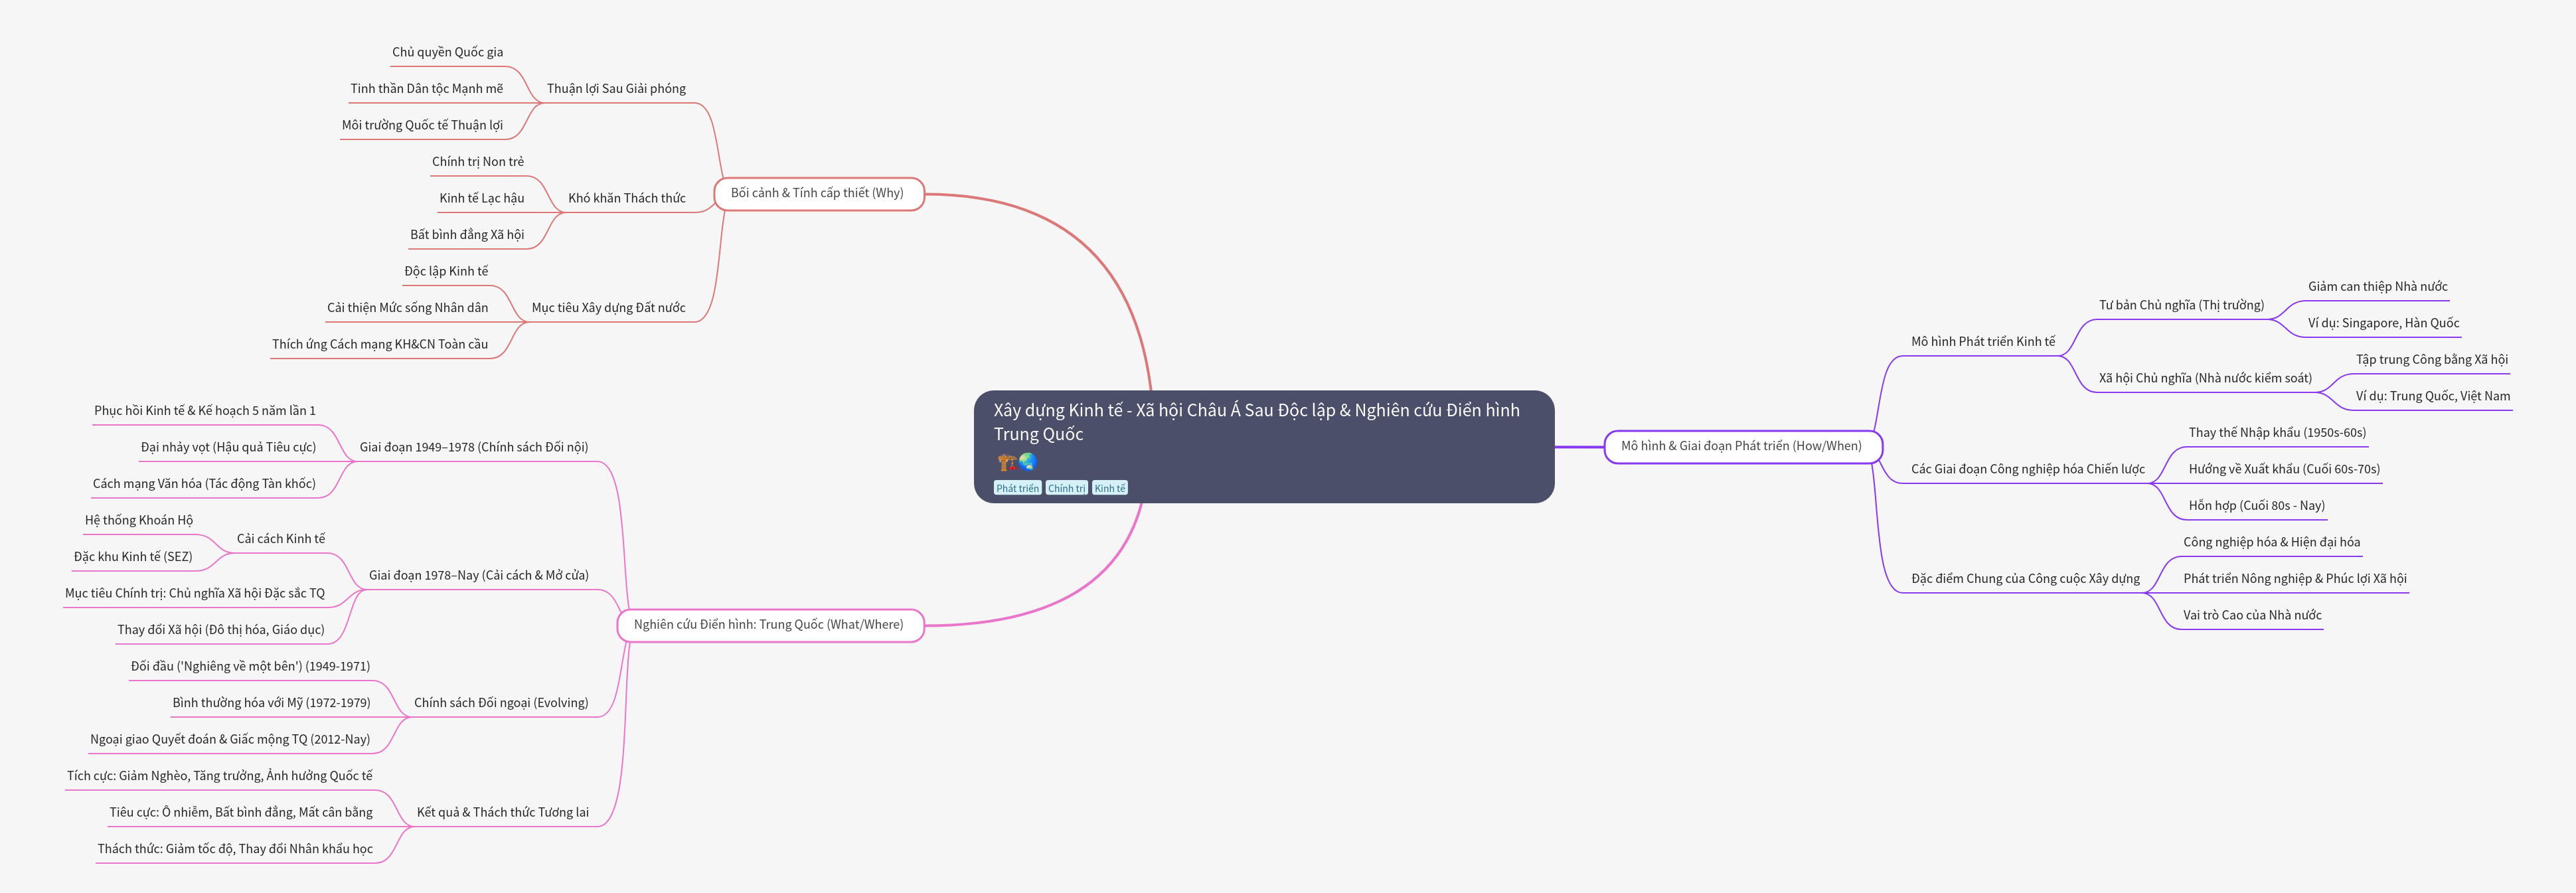Click the 'Phát triển' tag
The width and height of the screenshot is (2576, 893).
click(x=1017, y=488)
